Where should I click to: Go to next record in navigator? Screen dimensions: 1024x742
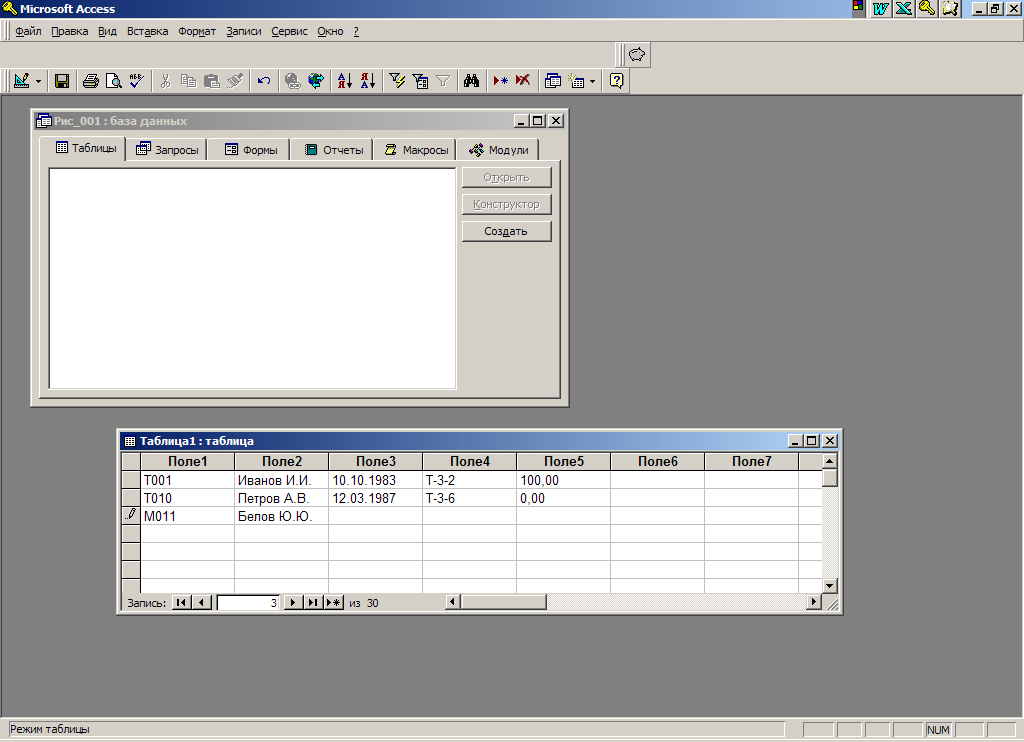[293, 602]
